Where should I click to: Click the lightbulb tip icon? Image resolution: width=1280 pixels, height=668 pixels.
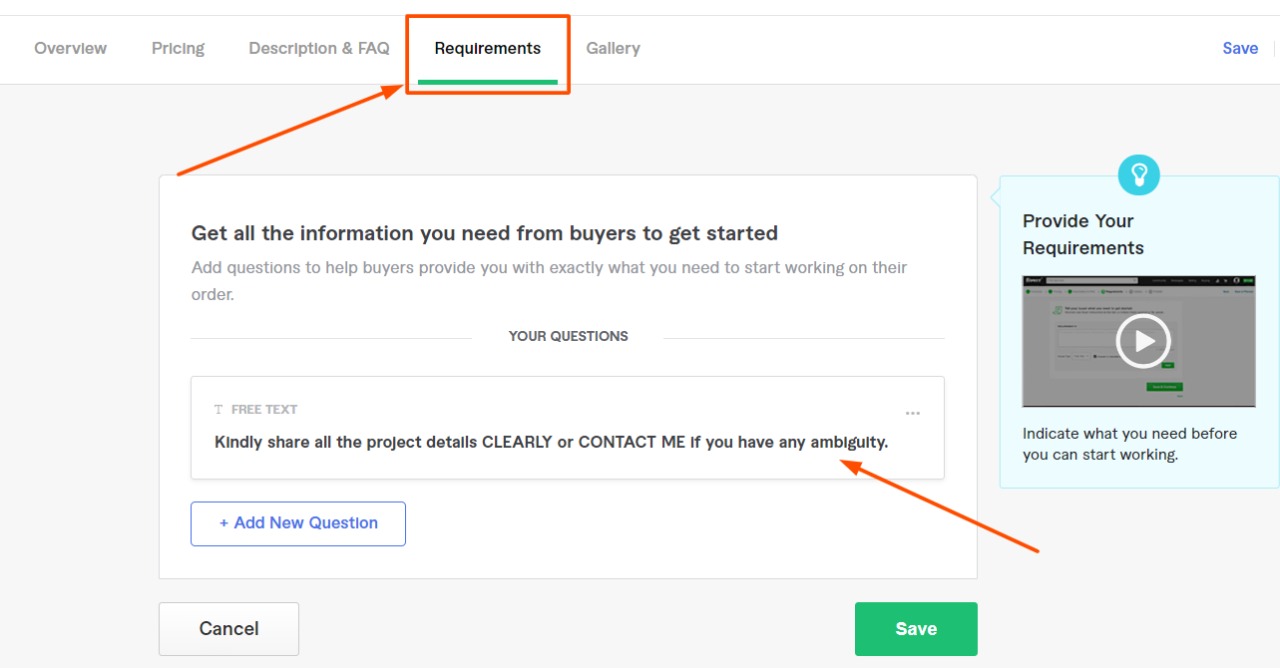[x=1138, y=175]
